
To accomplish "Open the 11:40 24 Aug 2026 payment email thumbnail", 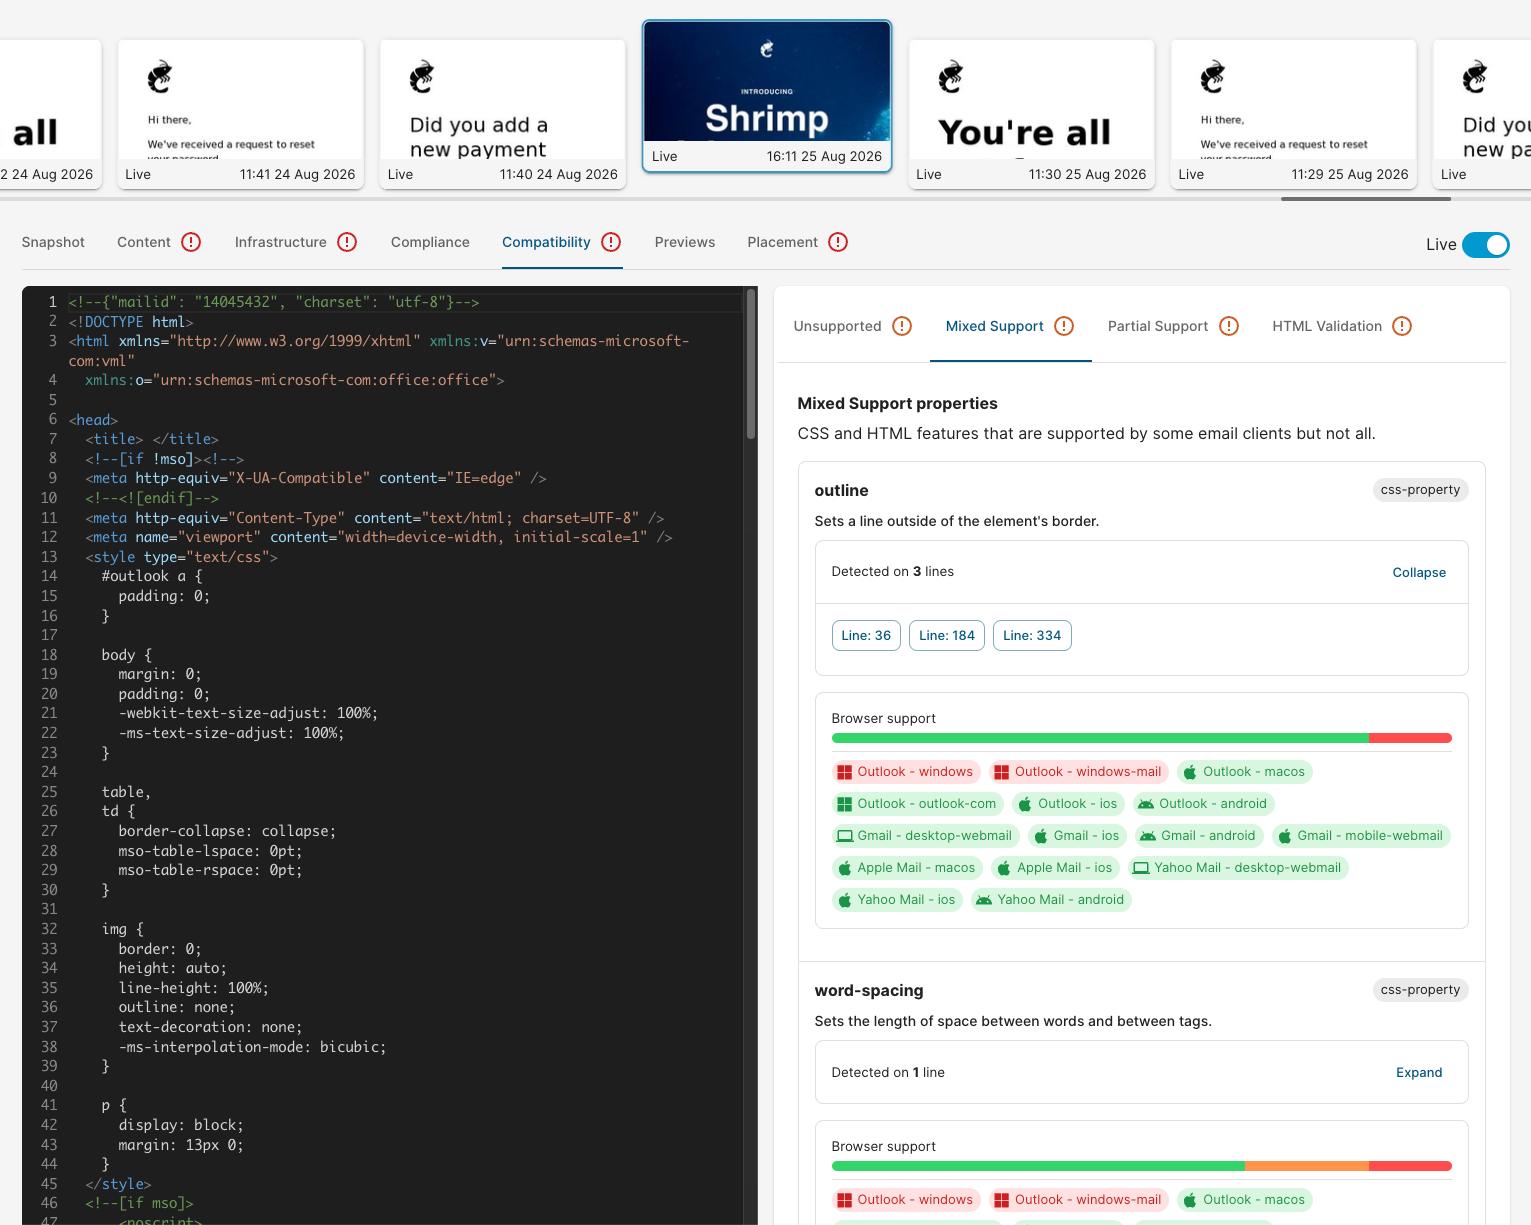I will click(503, 114).
